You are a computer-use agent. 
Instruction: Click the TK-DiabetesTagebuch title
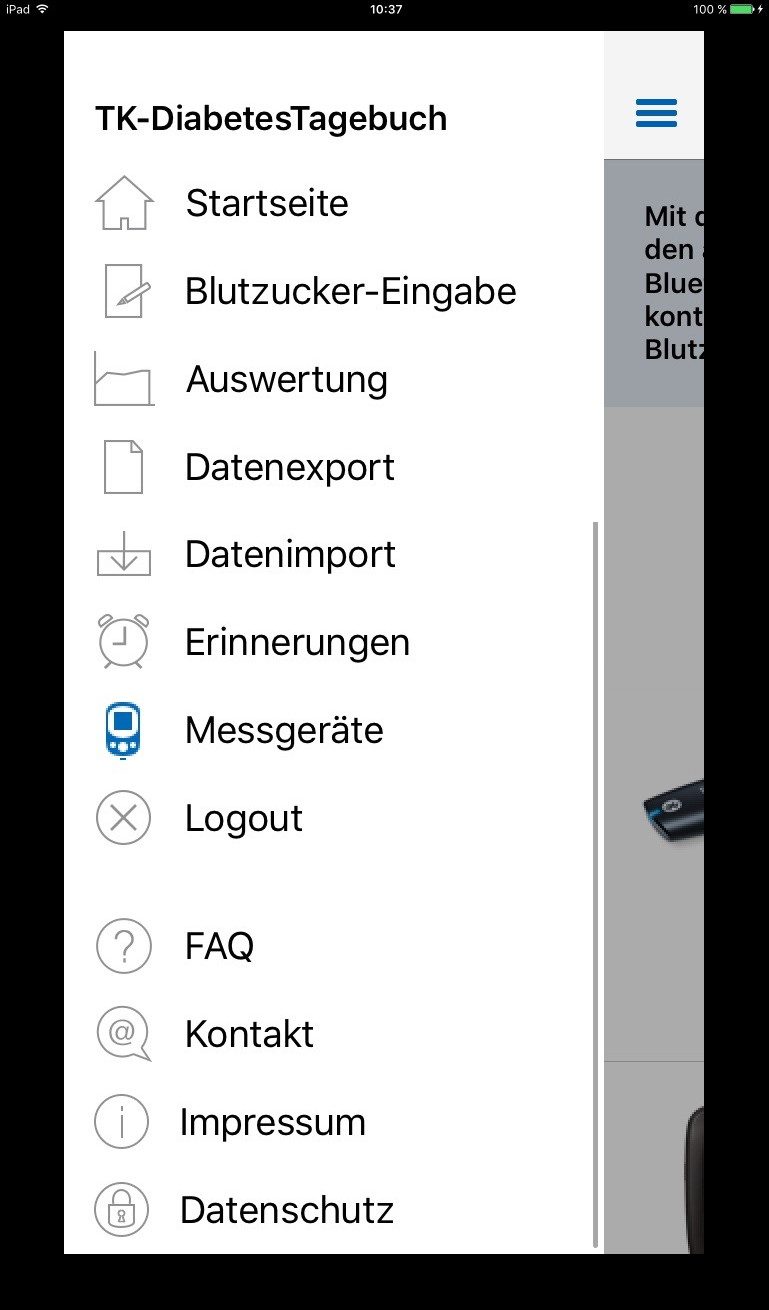pyautogui.click(x=271, y=117)
